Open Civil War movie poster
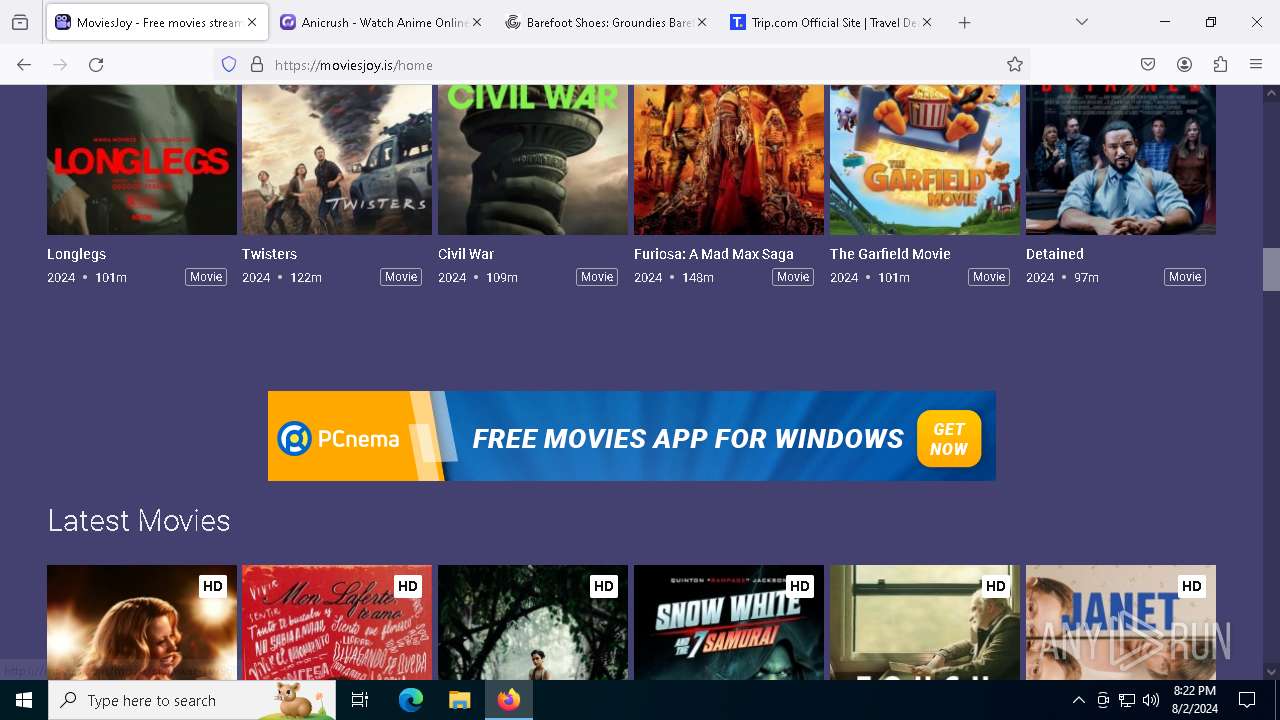 [533, 160]
